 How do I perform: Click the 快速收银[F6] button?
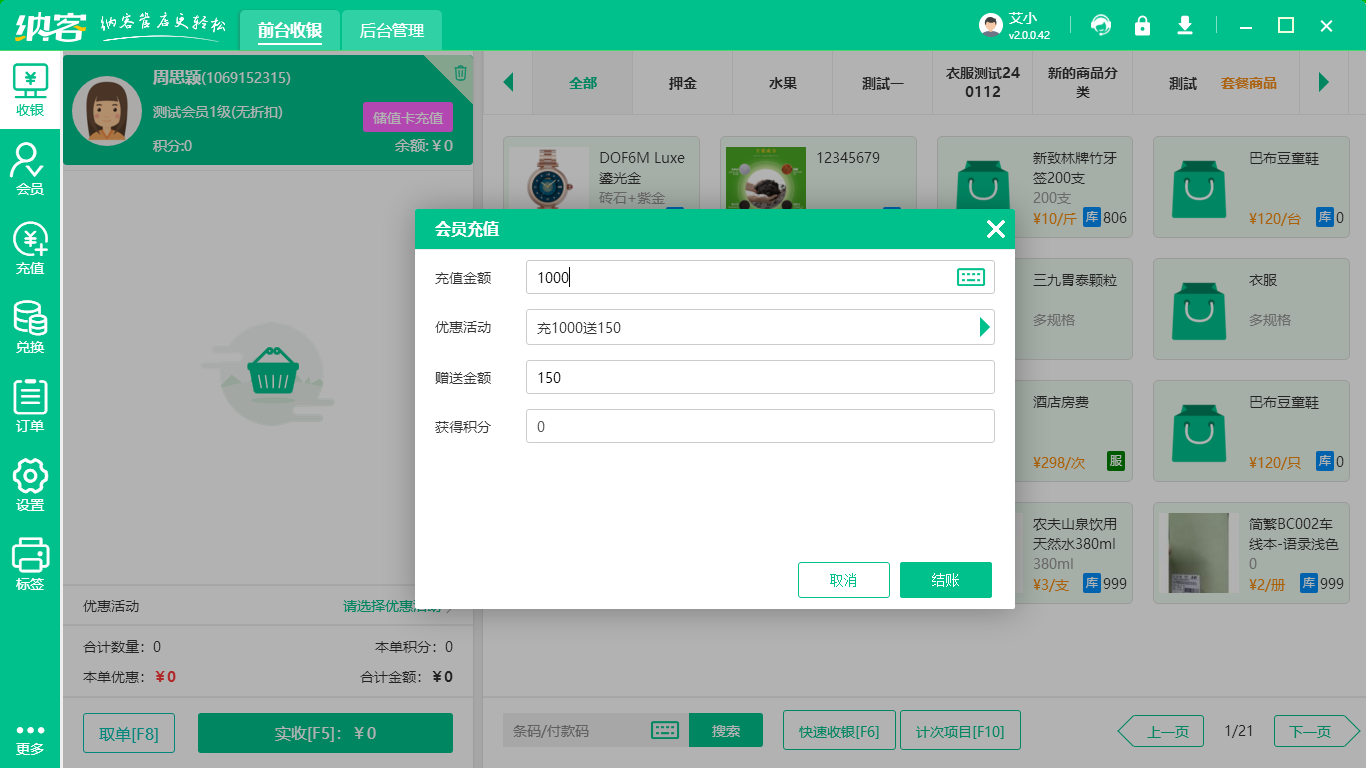[x=839, y=731]
